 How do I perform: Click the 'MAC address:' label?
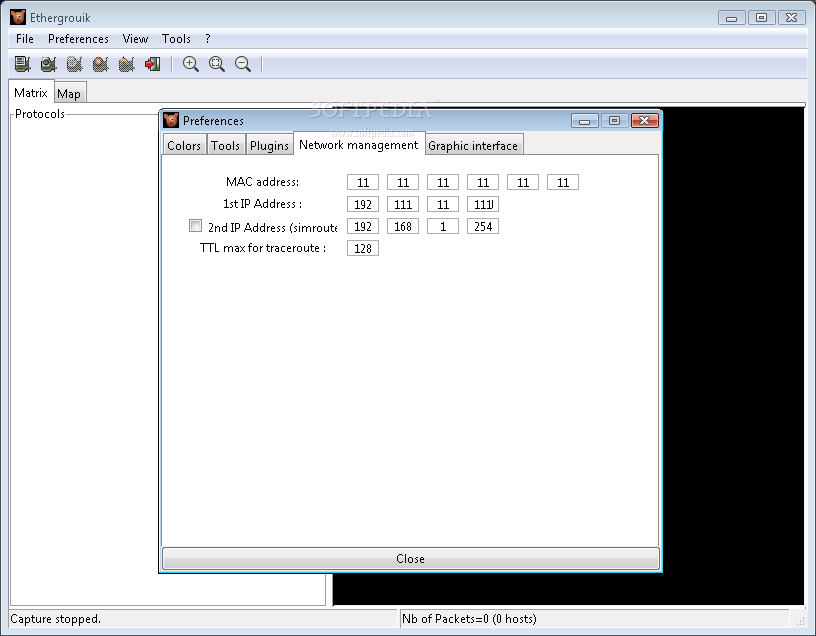pos(262,182)
